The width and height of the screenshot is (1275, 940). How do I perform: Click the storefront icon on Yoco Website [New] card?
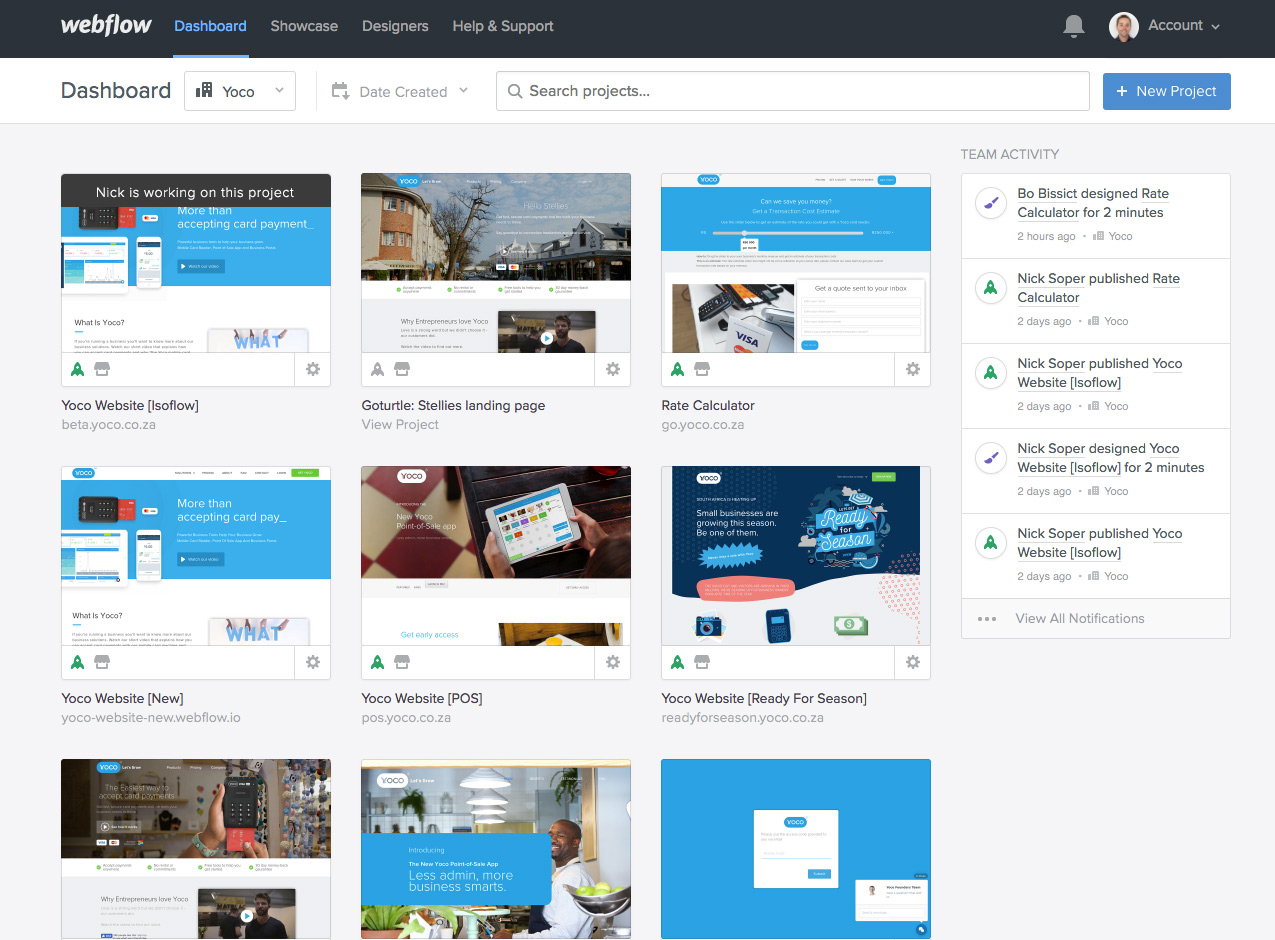tap(102, 662)
